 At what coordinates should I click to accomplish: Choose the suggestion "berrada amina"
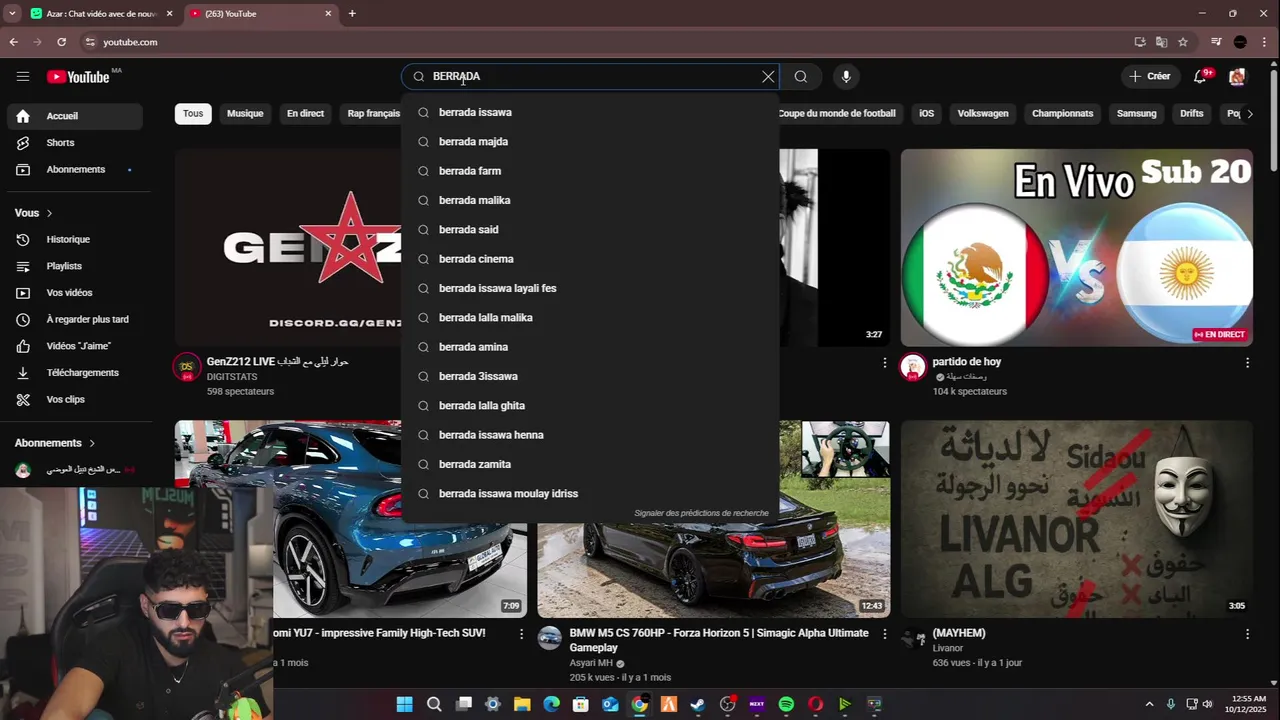coord(590,347)
